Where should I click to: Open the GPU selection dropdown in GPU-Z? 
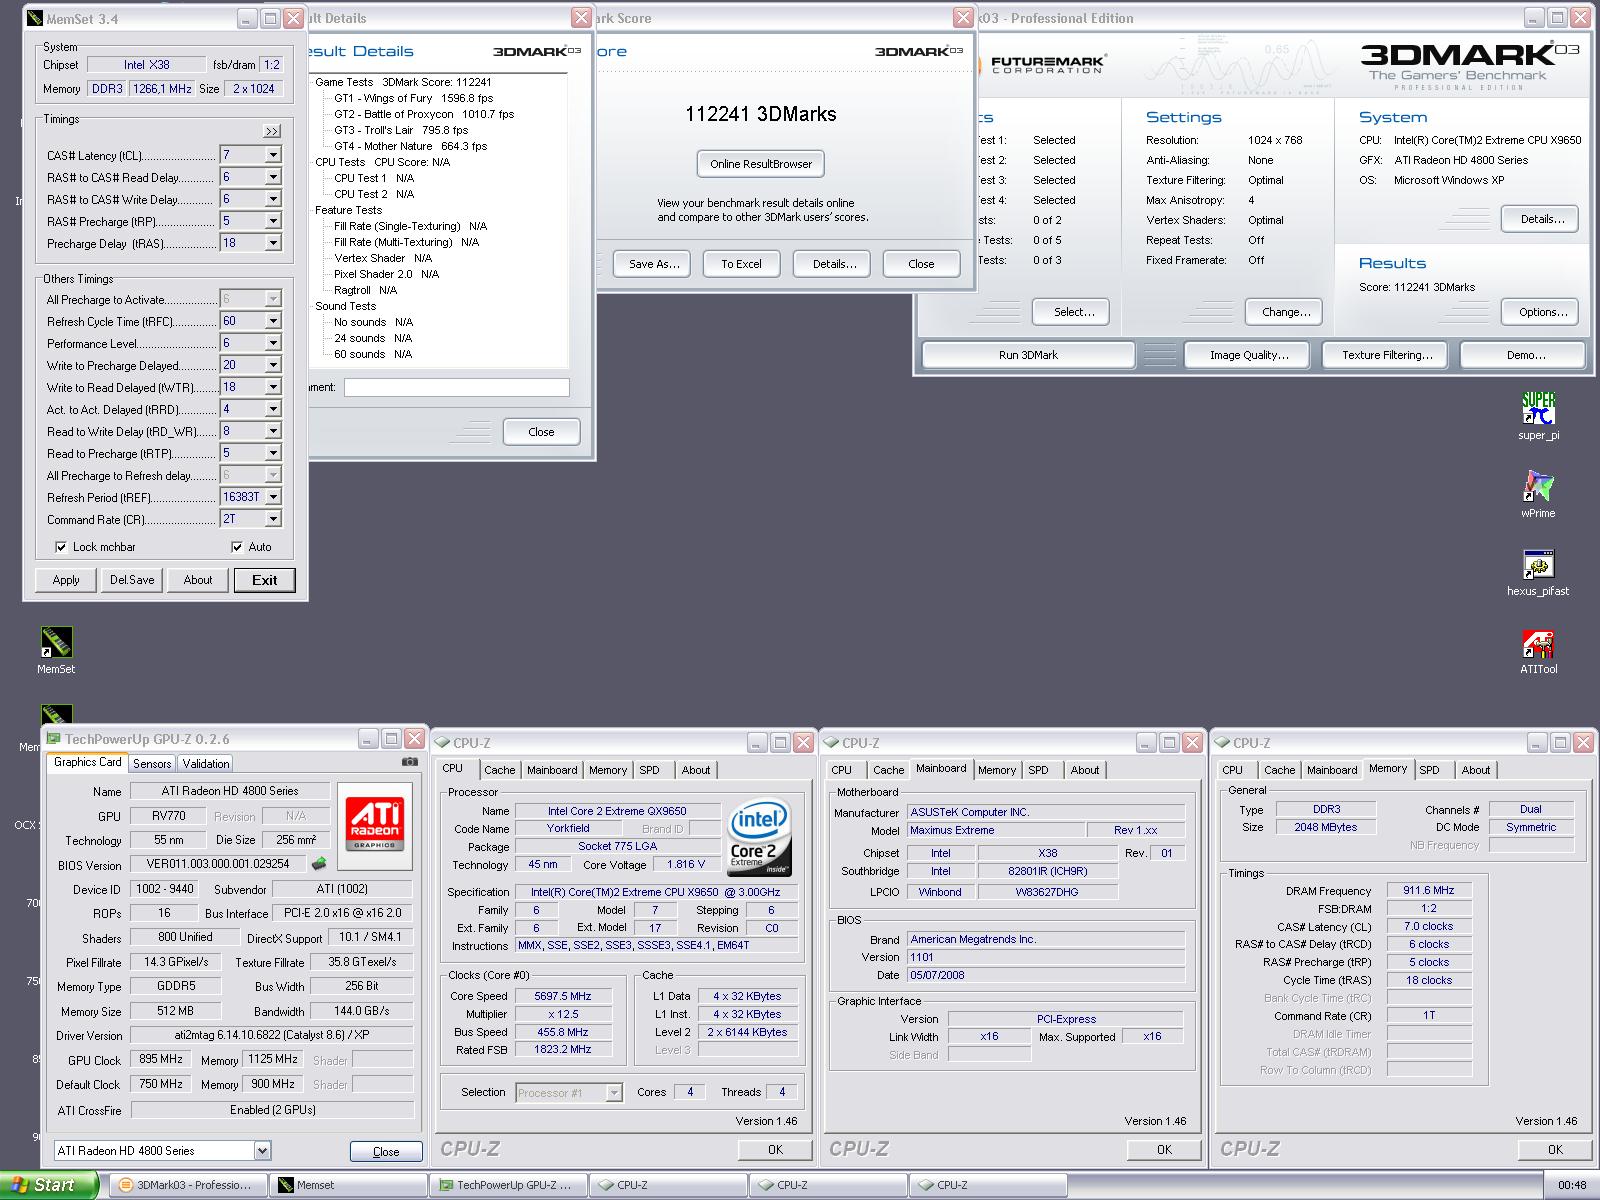[262, 1150]
